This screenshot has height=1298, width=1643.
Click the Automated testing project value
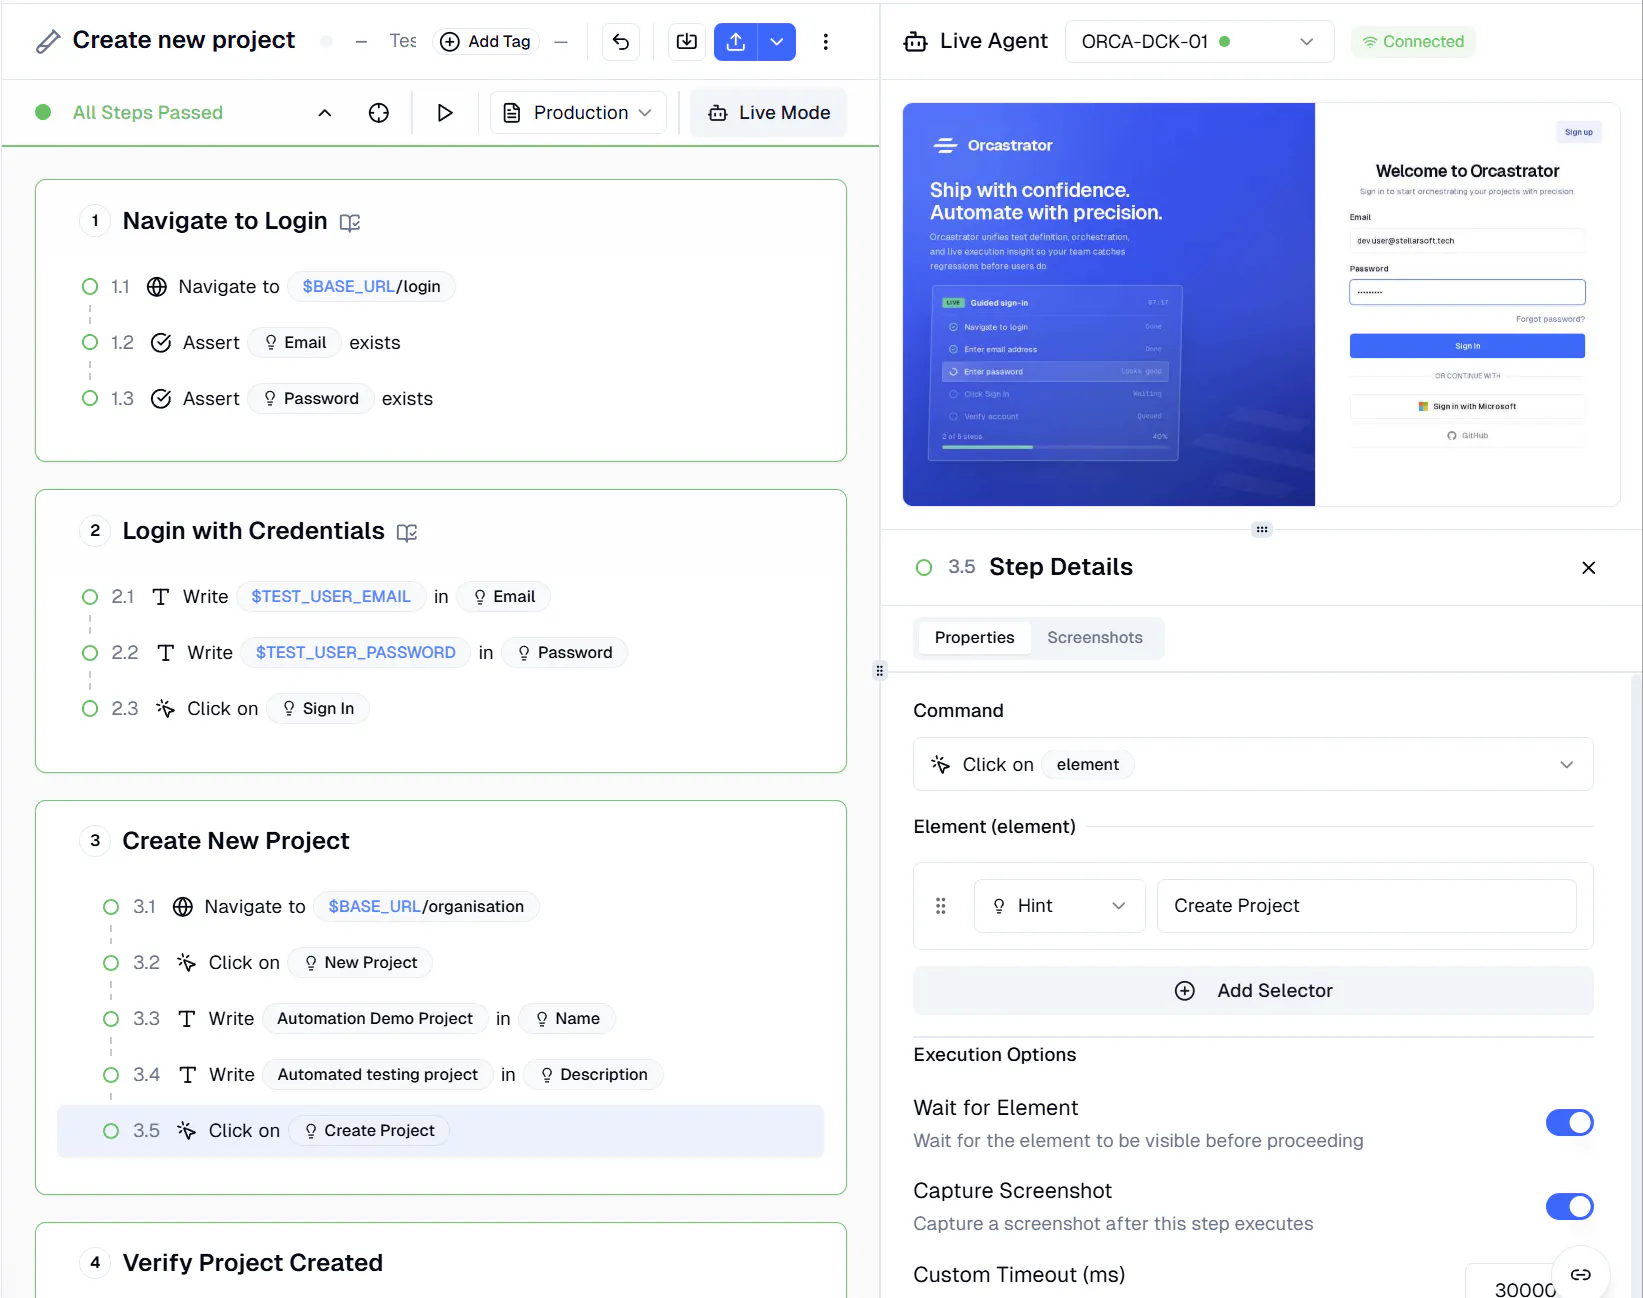378,1075
